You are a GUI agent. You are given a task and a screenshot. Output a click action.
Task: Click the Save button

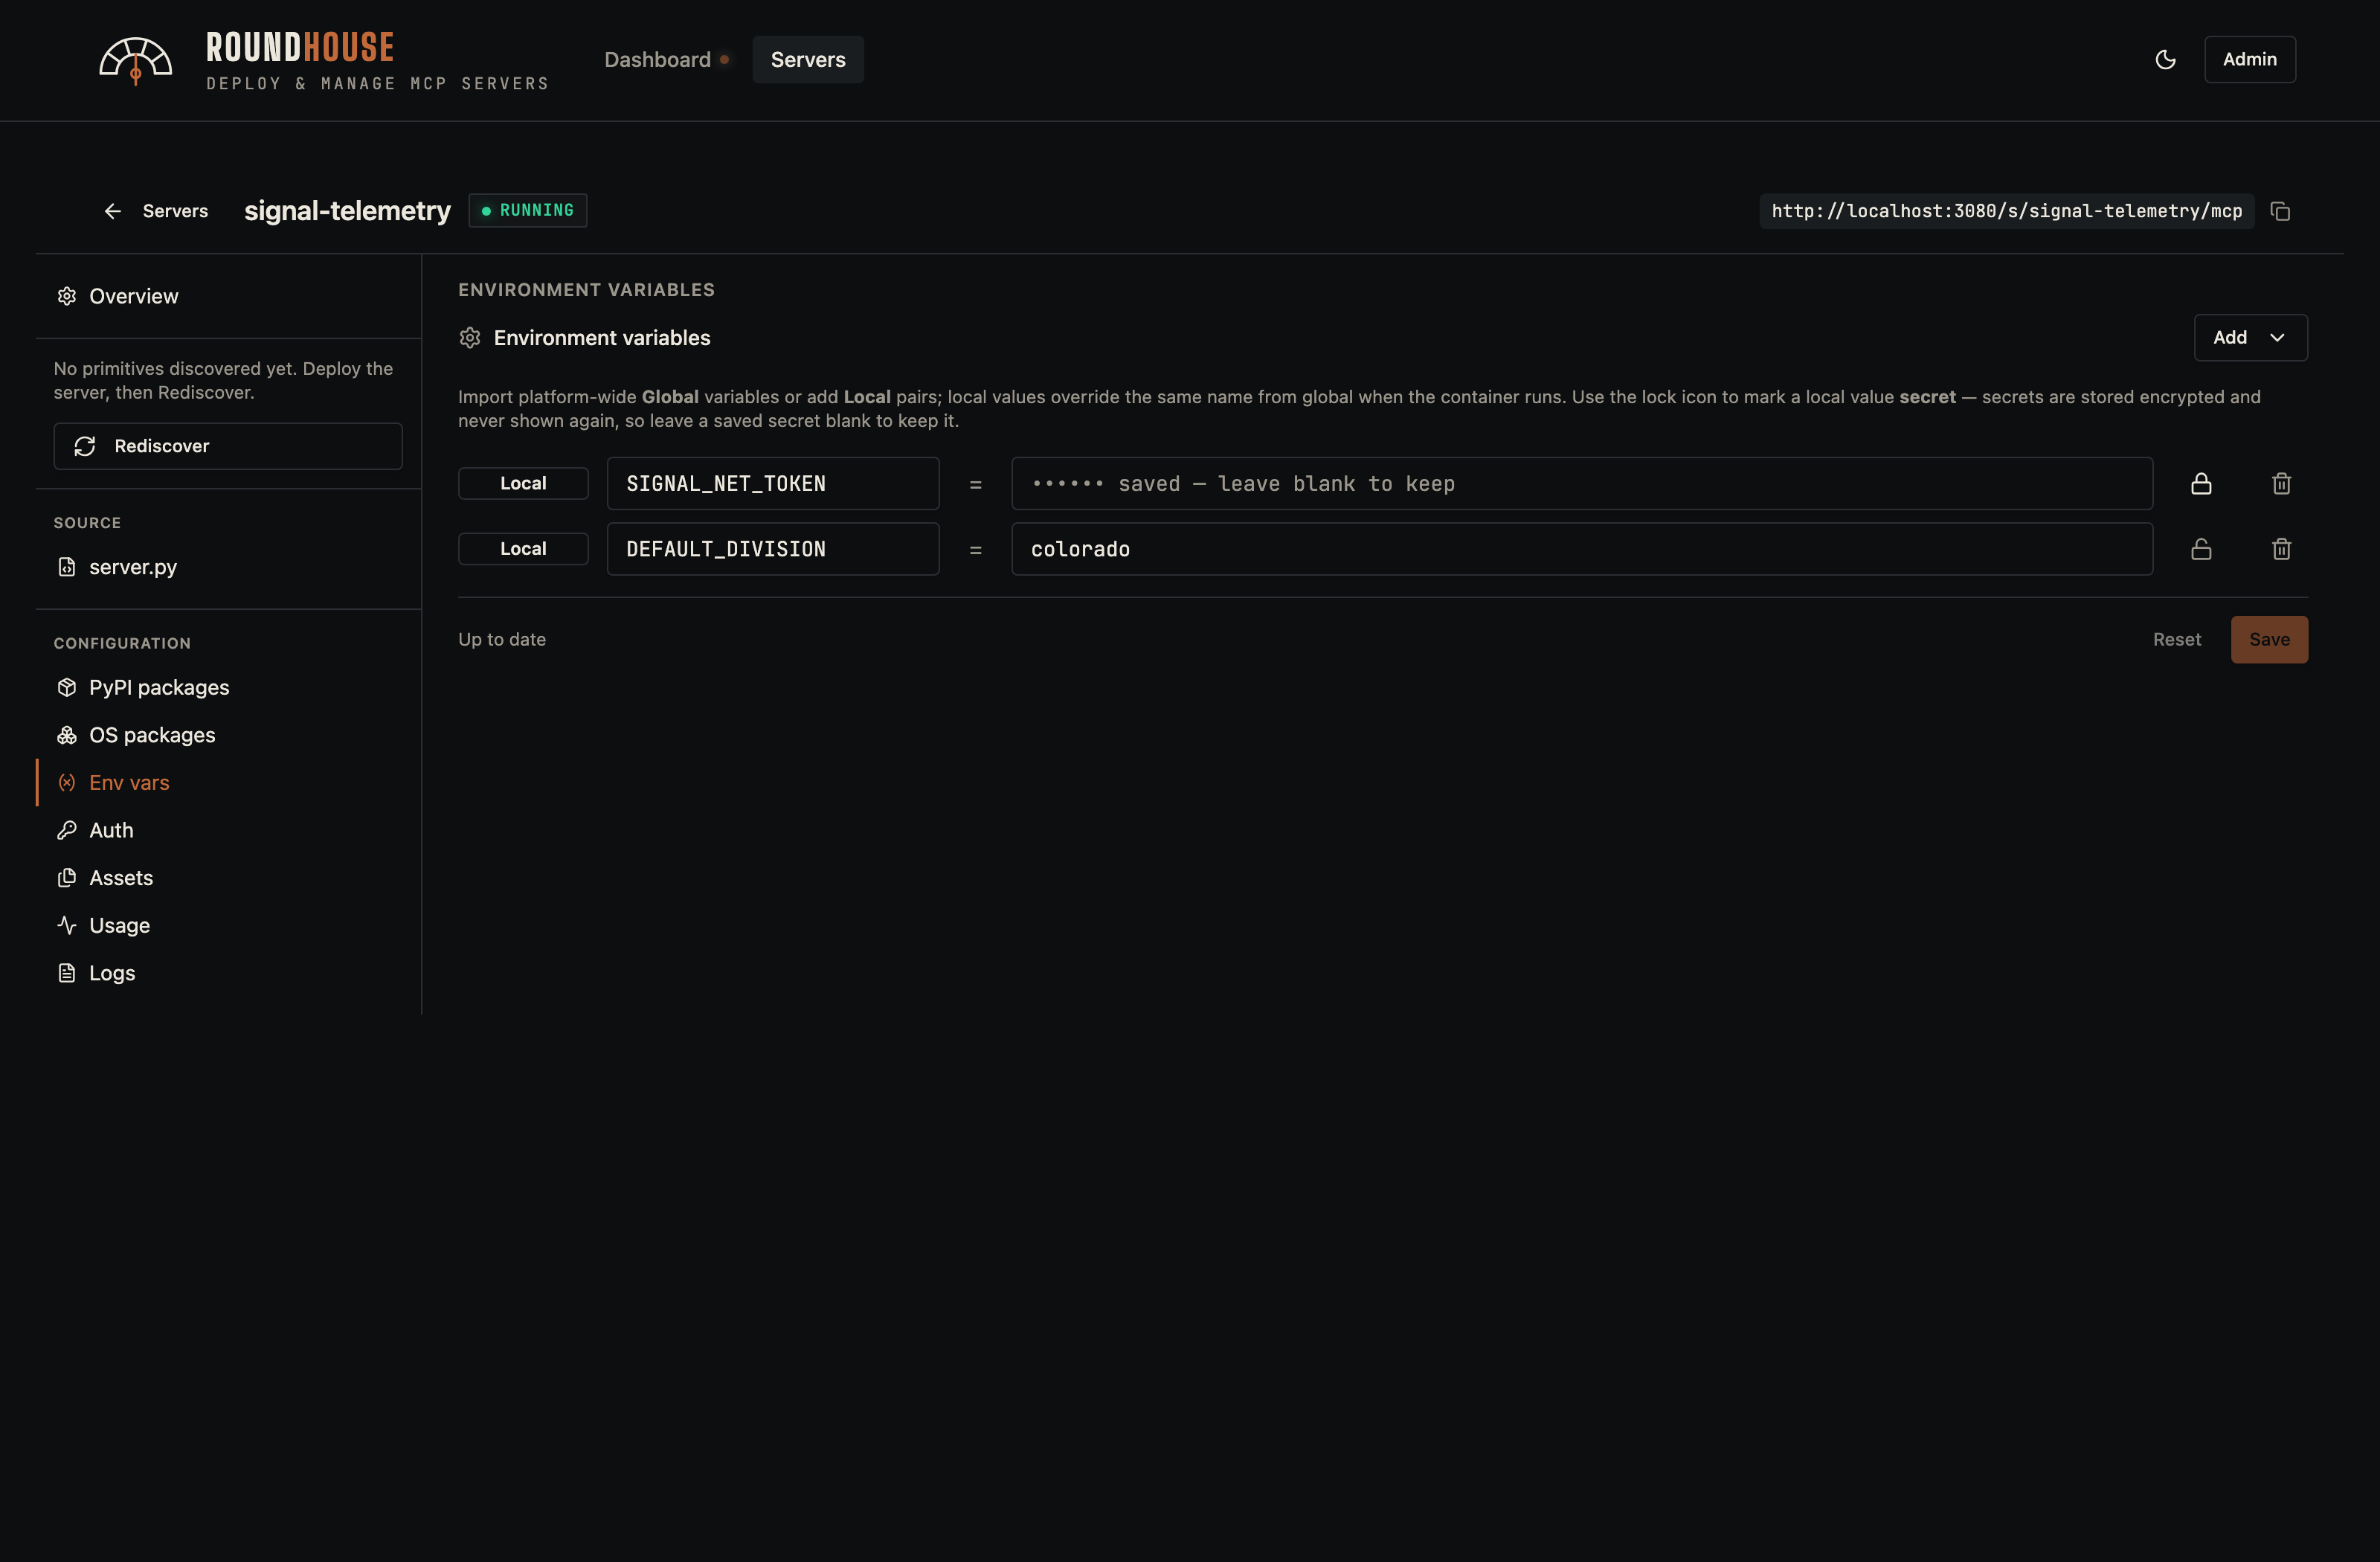point(2269,640)
